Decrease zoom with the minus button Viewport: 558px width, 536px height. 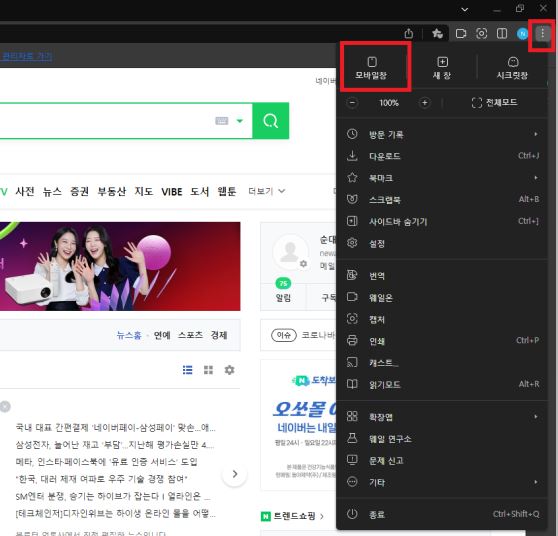[x=352, y=103]
